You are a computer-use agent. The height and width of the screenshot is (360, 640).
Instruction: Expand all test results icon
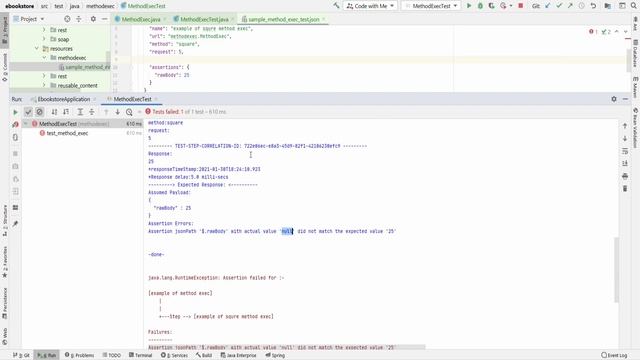pos(80,112)
